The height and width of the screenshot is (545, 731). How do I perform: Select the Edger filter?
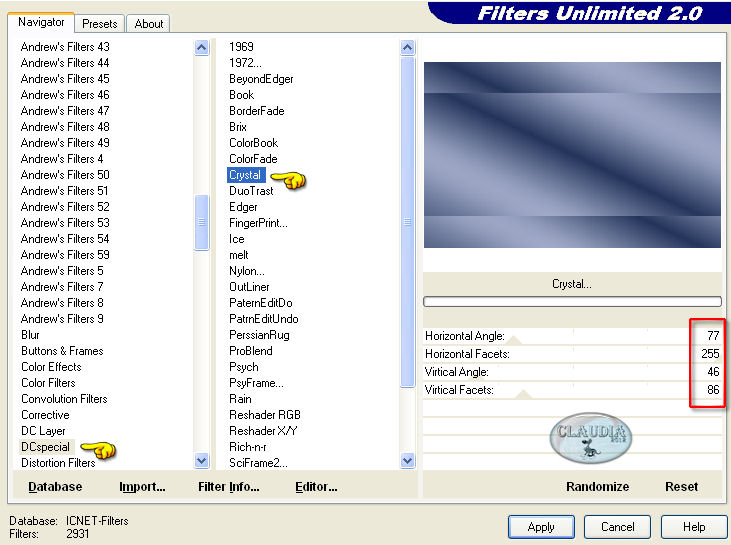point(243,207)
